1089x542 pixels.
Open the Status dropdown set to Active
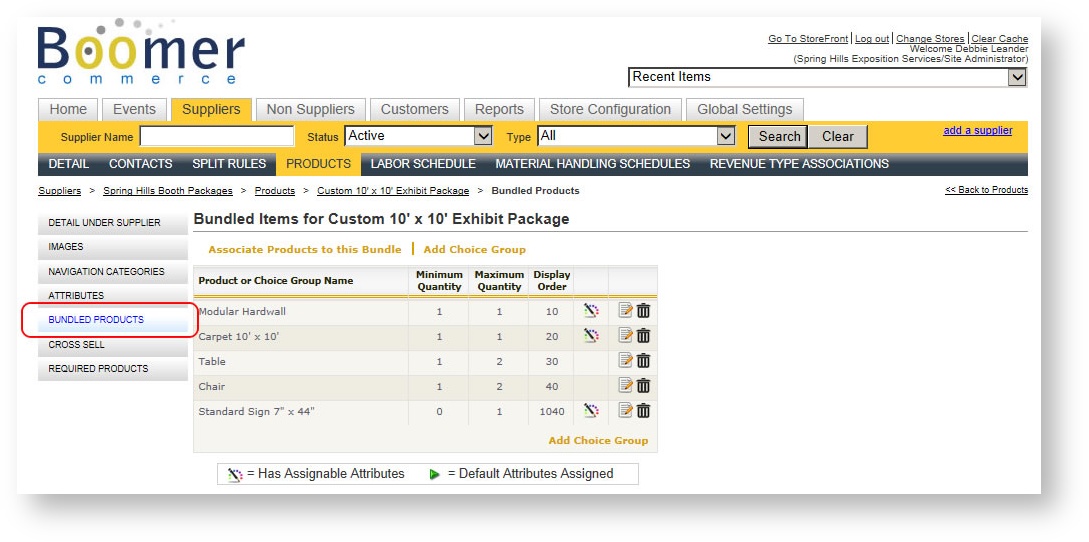point(483,136)
